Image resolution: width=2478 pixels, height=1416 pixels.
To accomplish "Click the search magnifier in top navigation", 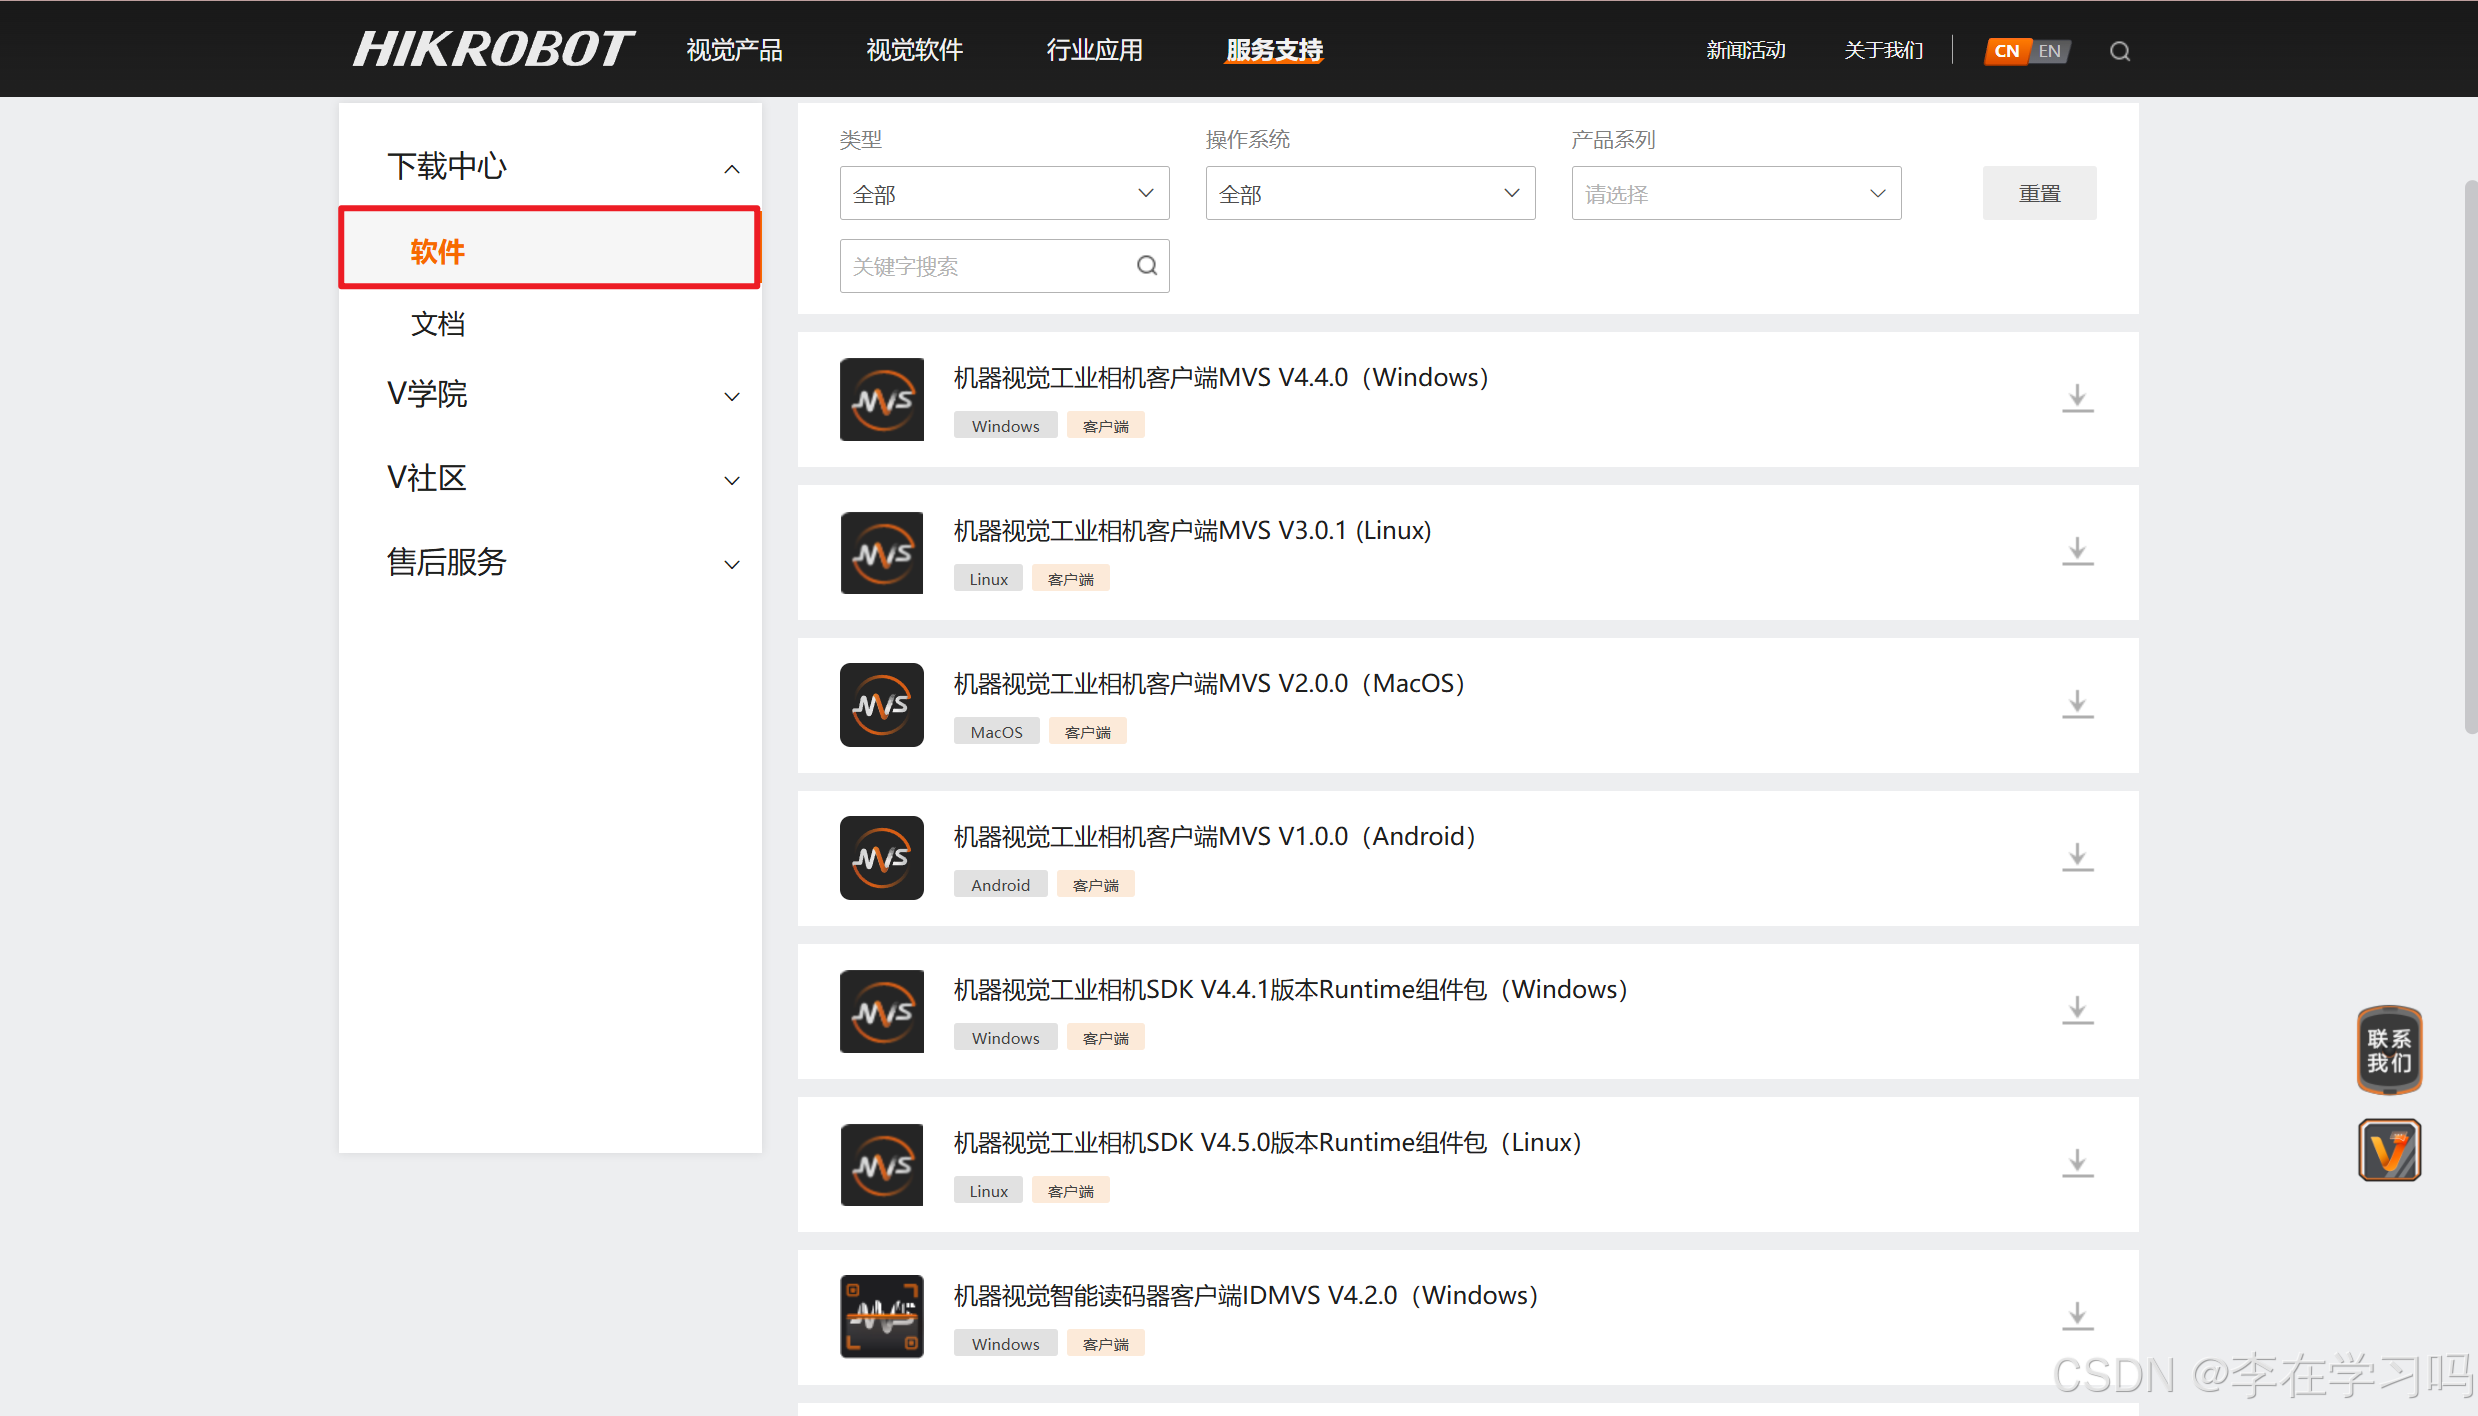I will pyautogui.click(x=2119, y=51).
